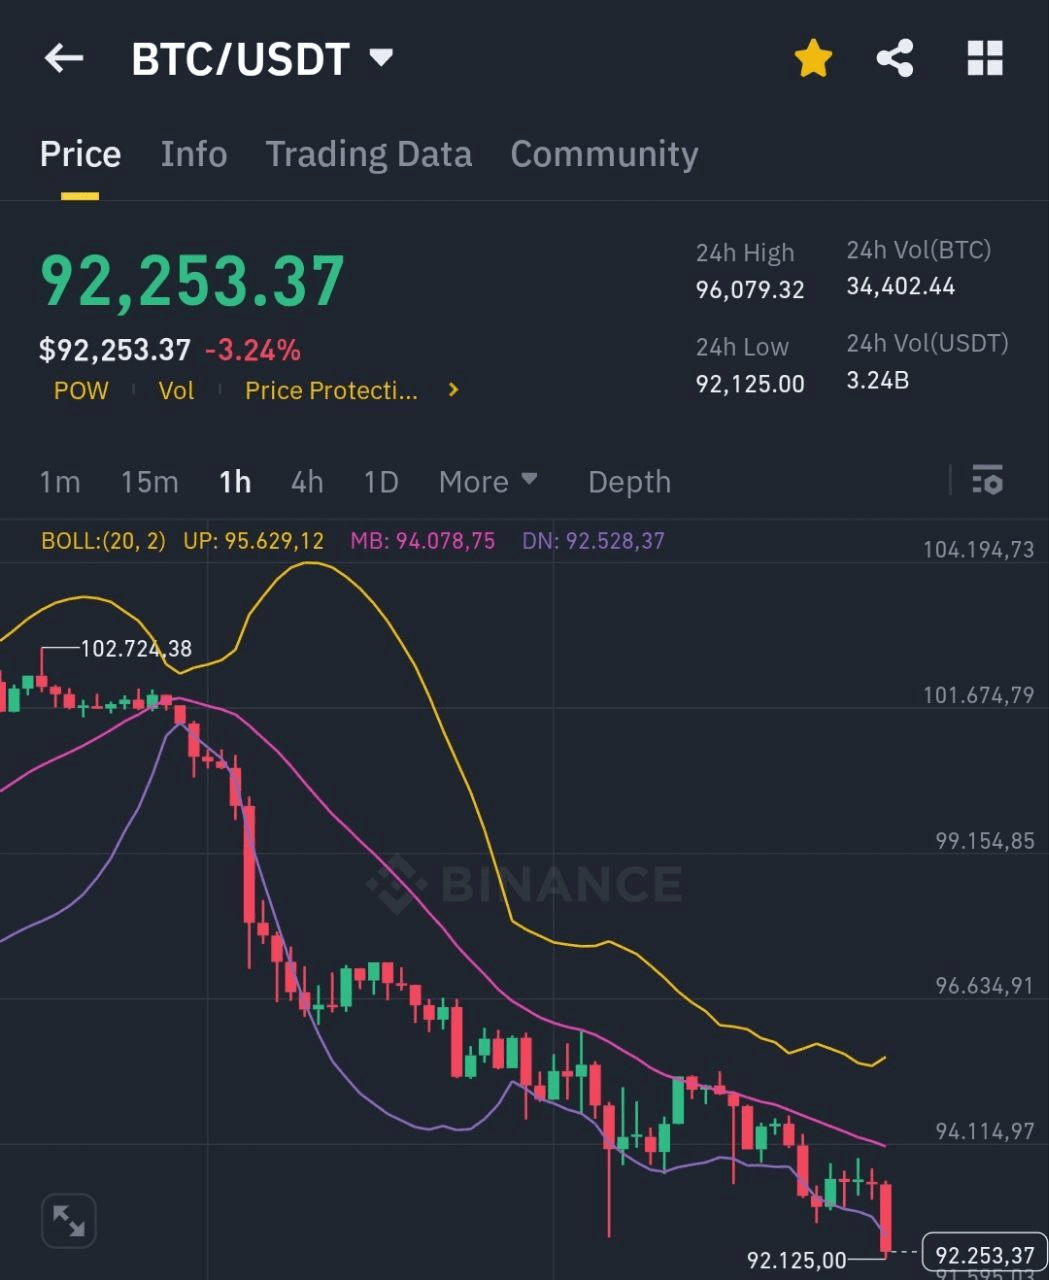Tap the POW tag
The width and height of the screenshot is (1049, 1280).
[x=81, y=390]
